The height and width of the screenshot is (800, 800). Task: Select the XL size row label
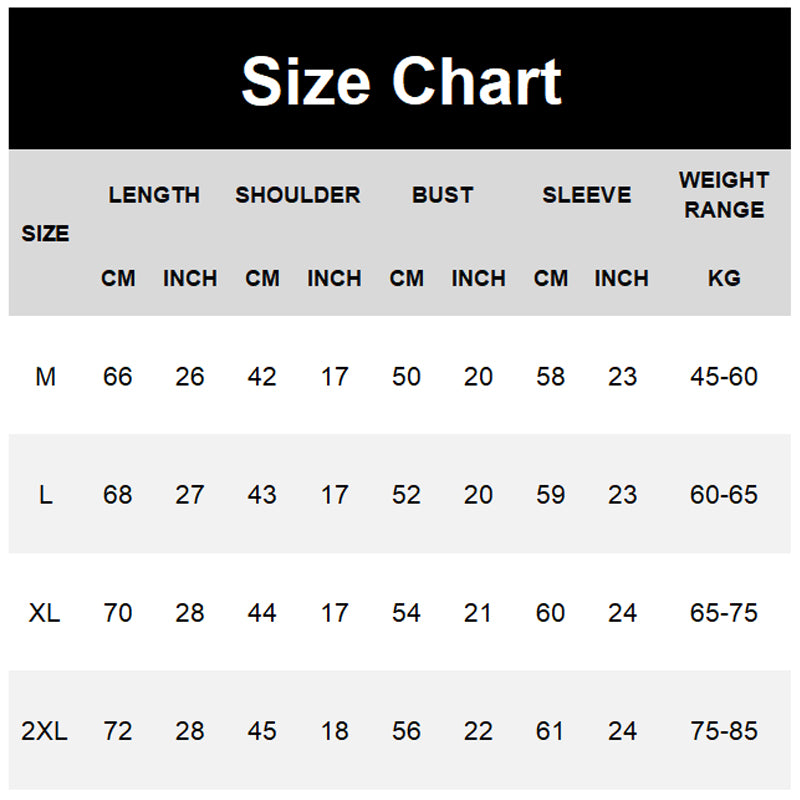[45, 613]
